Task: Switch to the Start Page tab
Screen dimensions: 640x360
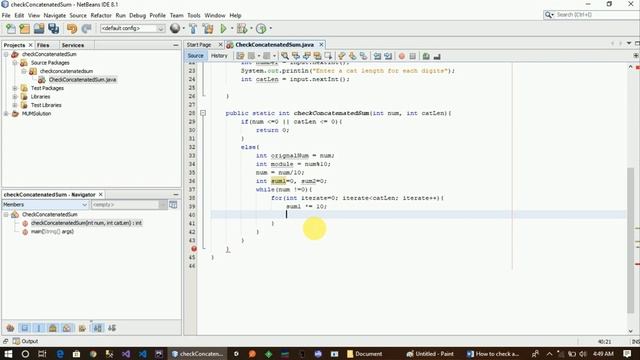Action: [x=199, y=44]
